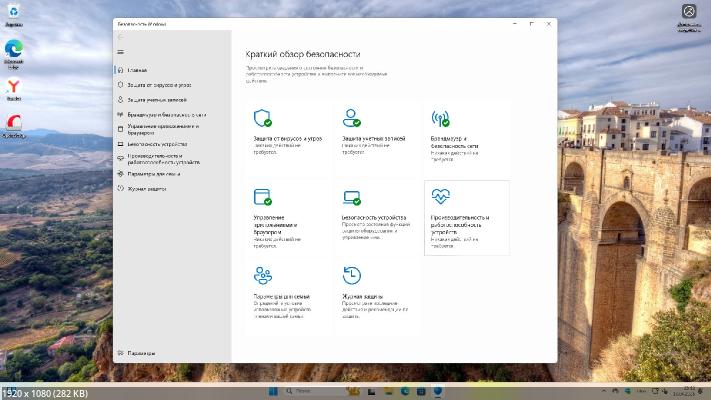Image resolution: width=711 pixels, height=400 pixels.
Task: Open the red arc desktop shortcut
Action: tap(14, 126)
